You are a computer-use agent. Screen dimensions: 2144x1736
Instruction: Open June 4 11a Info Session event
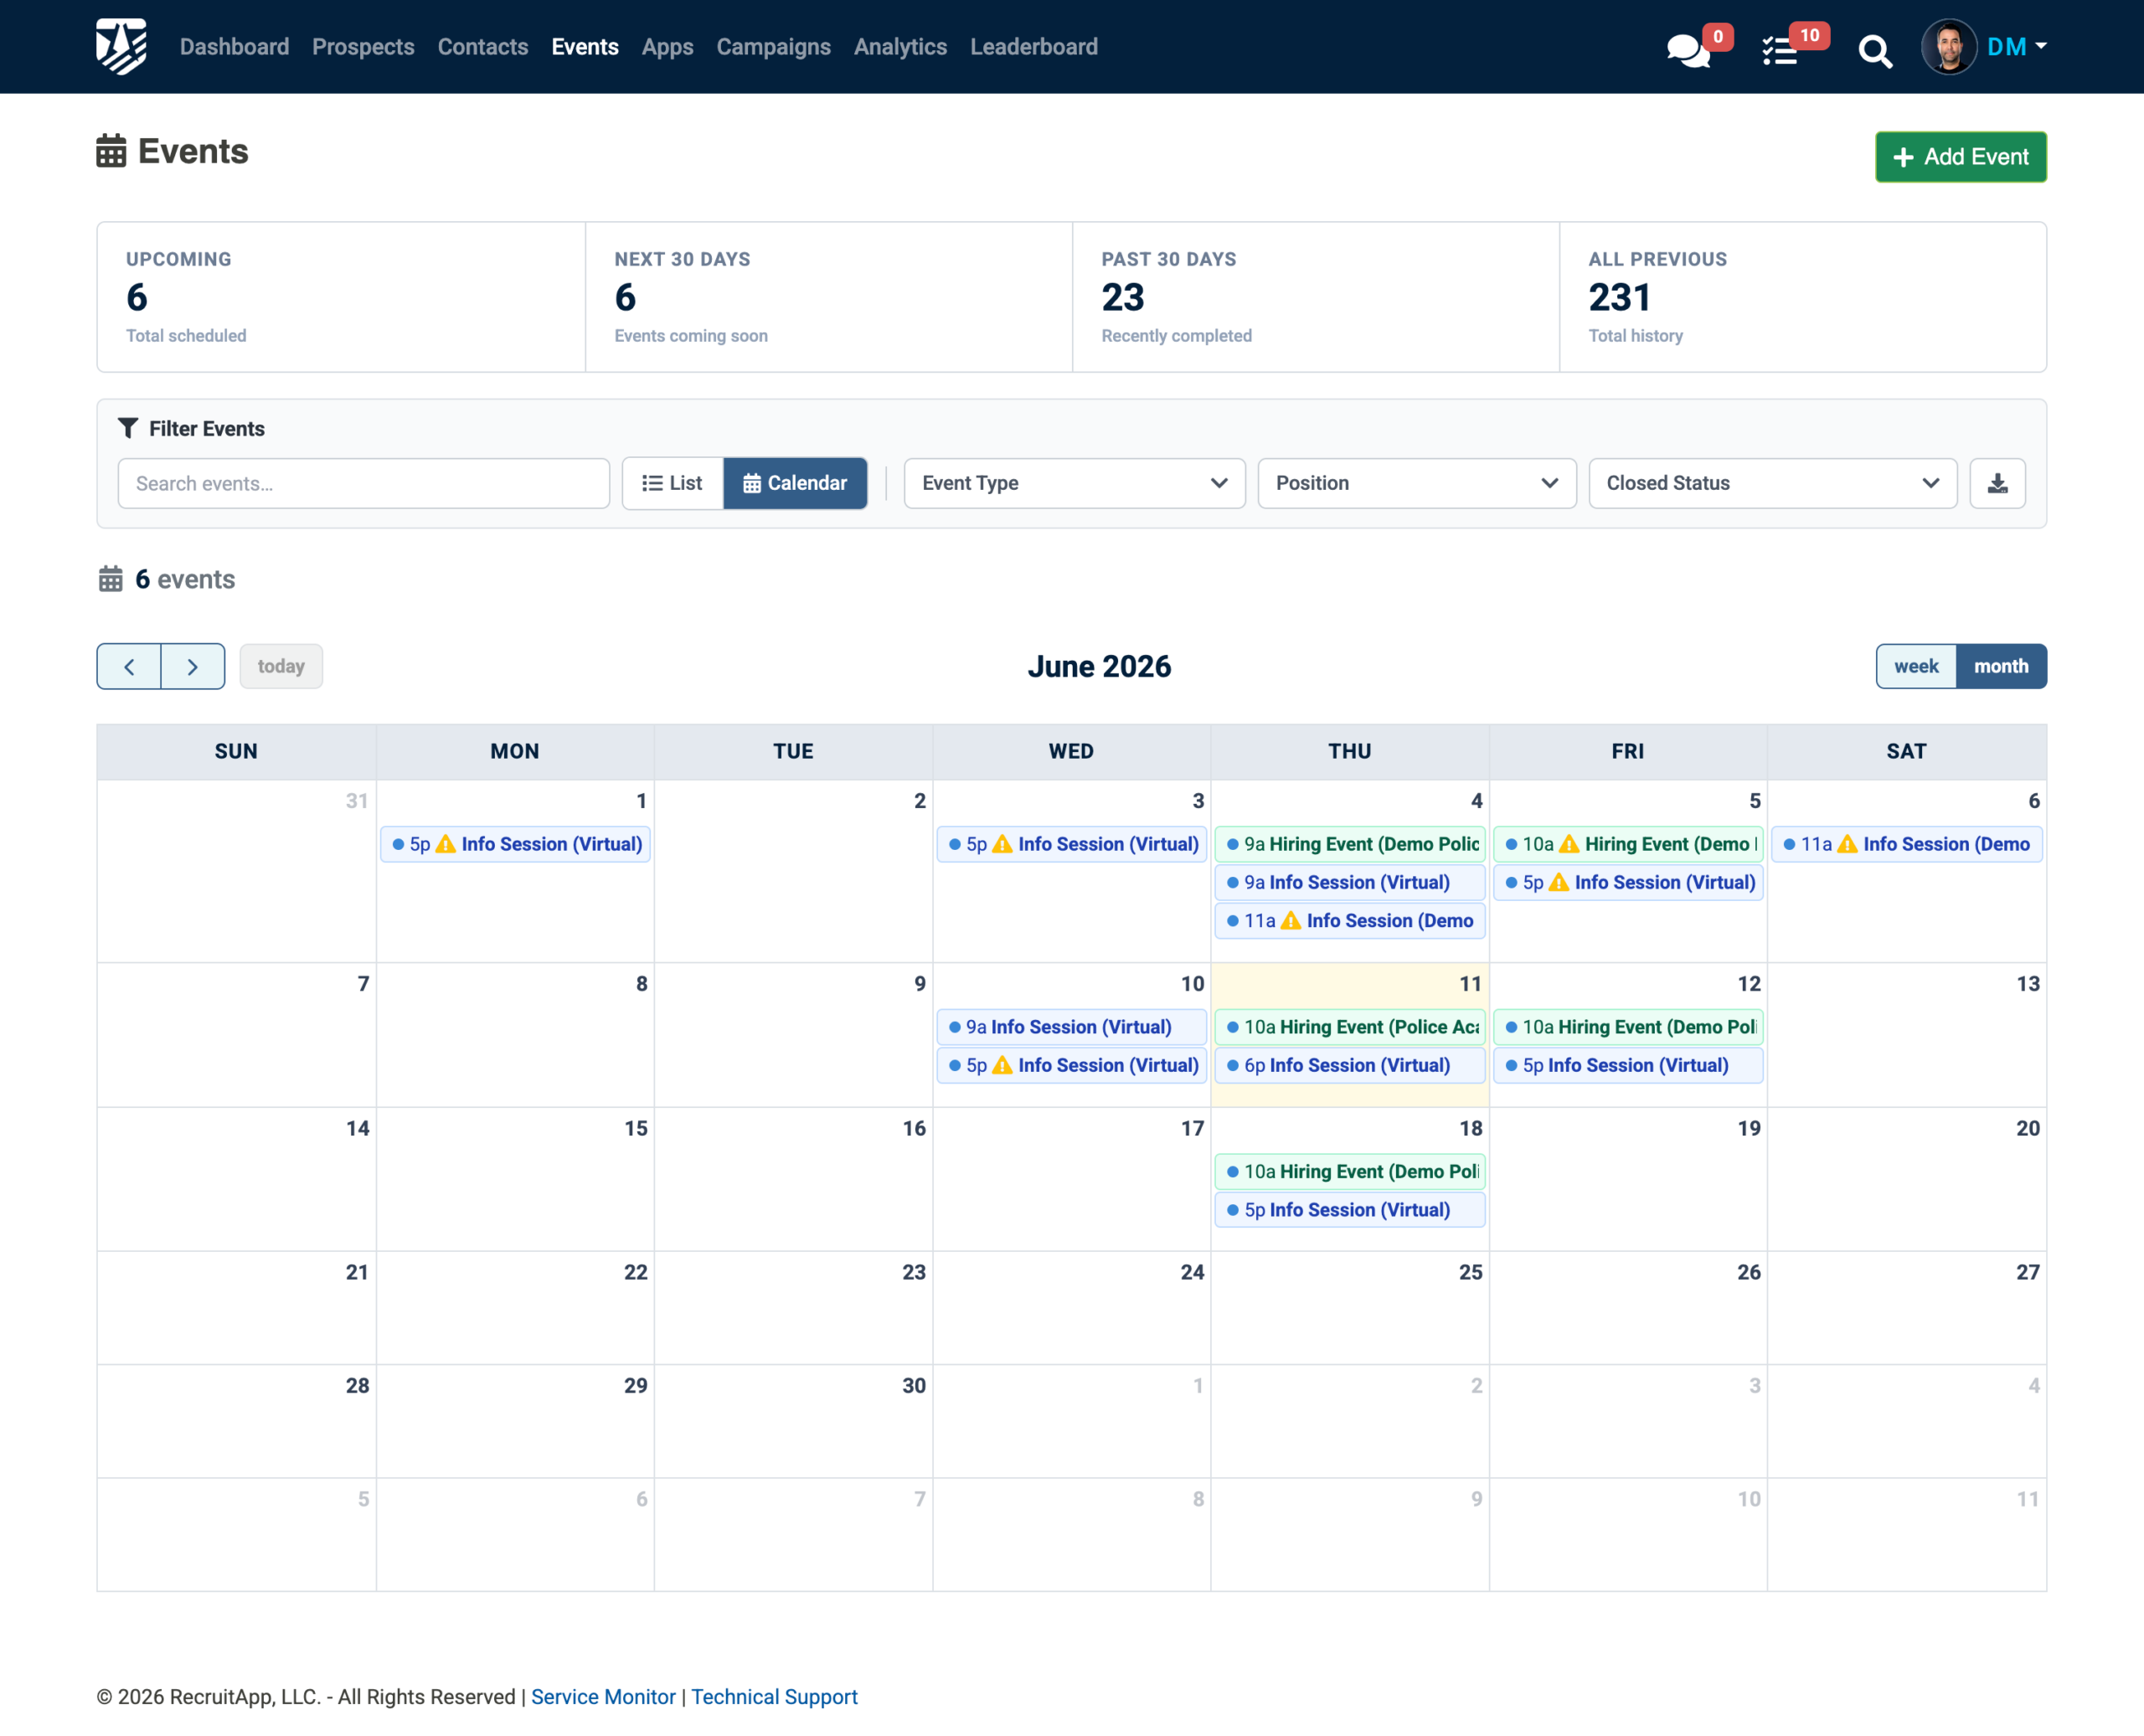pos(1349,920)
